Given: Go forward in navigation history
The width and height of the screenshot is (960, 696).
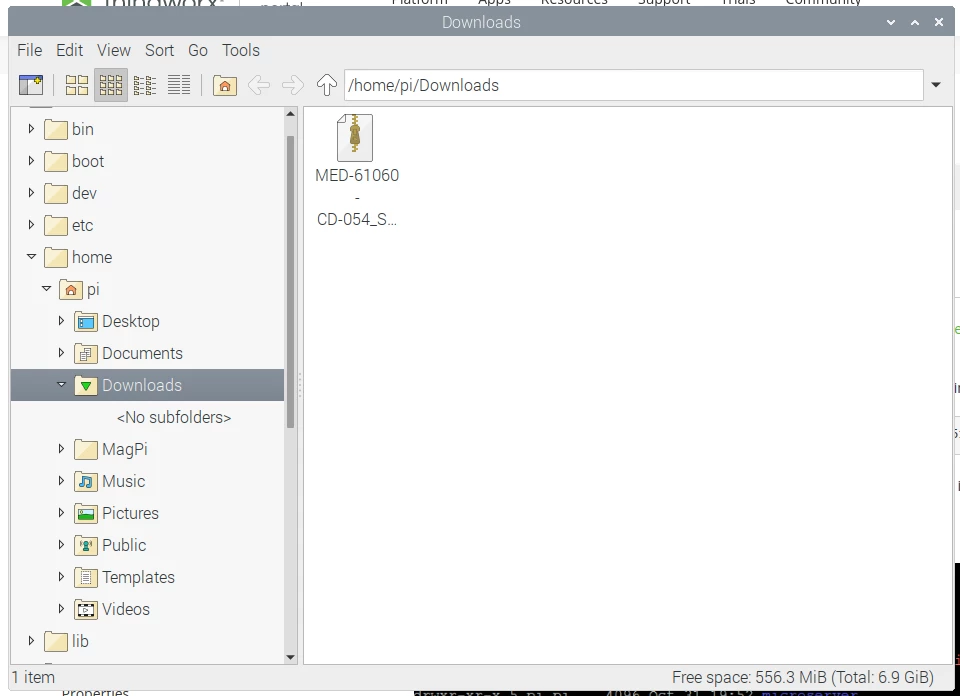Looking at the screenshot, I should pos(291,85).
